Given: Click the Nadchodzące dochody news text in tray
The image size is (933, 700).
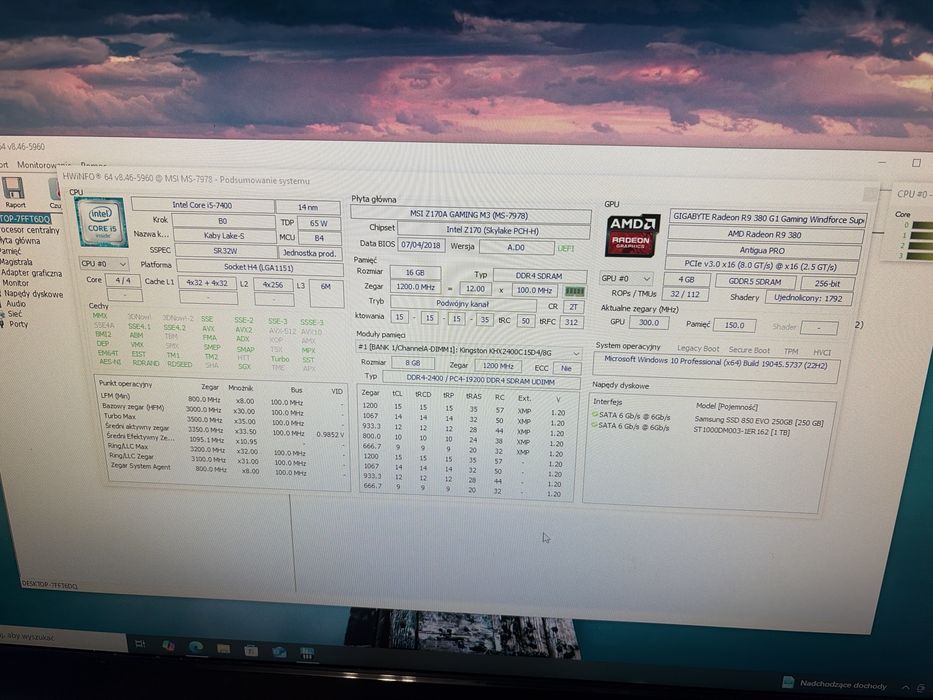Looking at the screenshot, I should pos(843,685).
